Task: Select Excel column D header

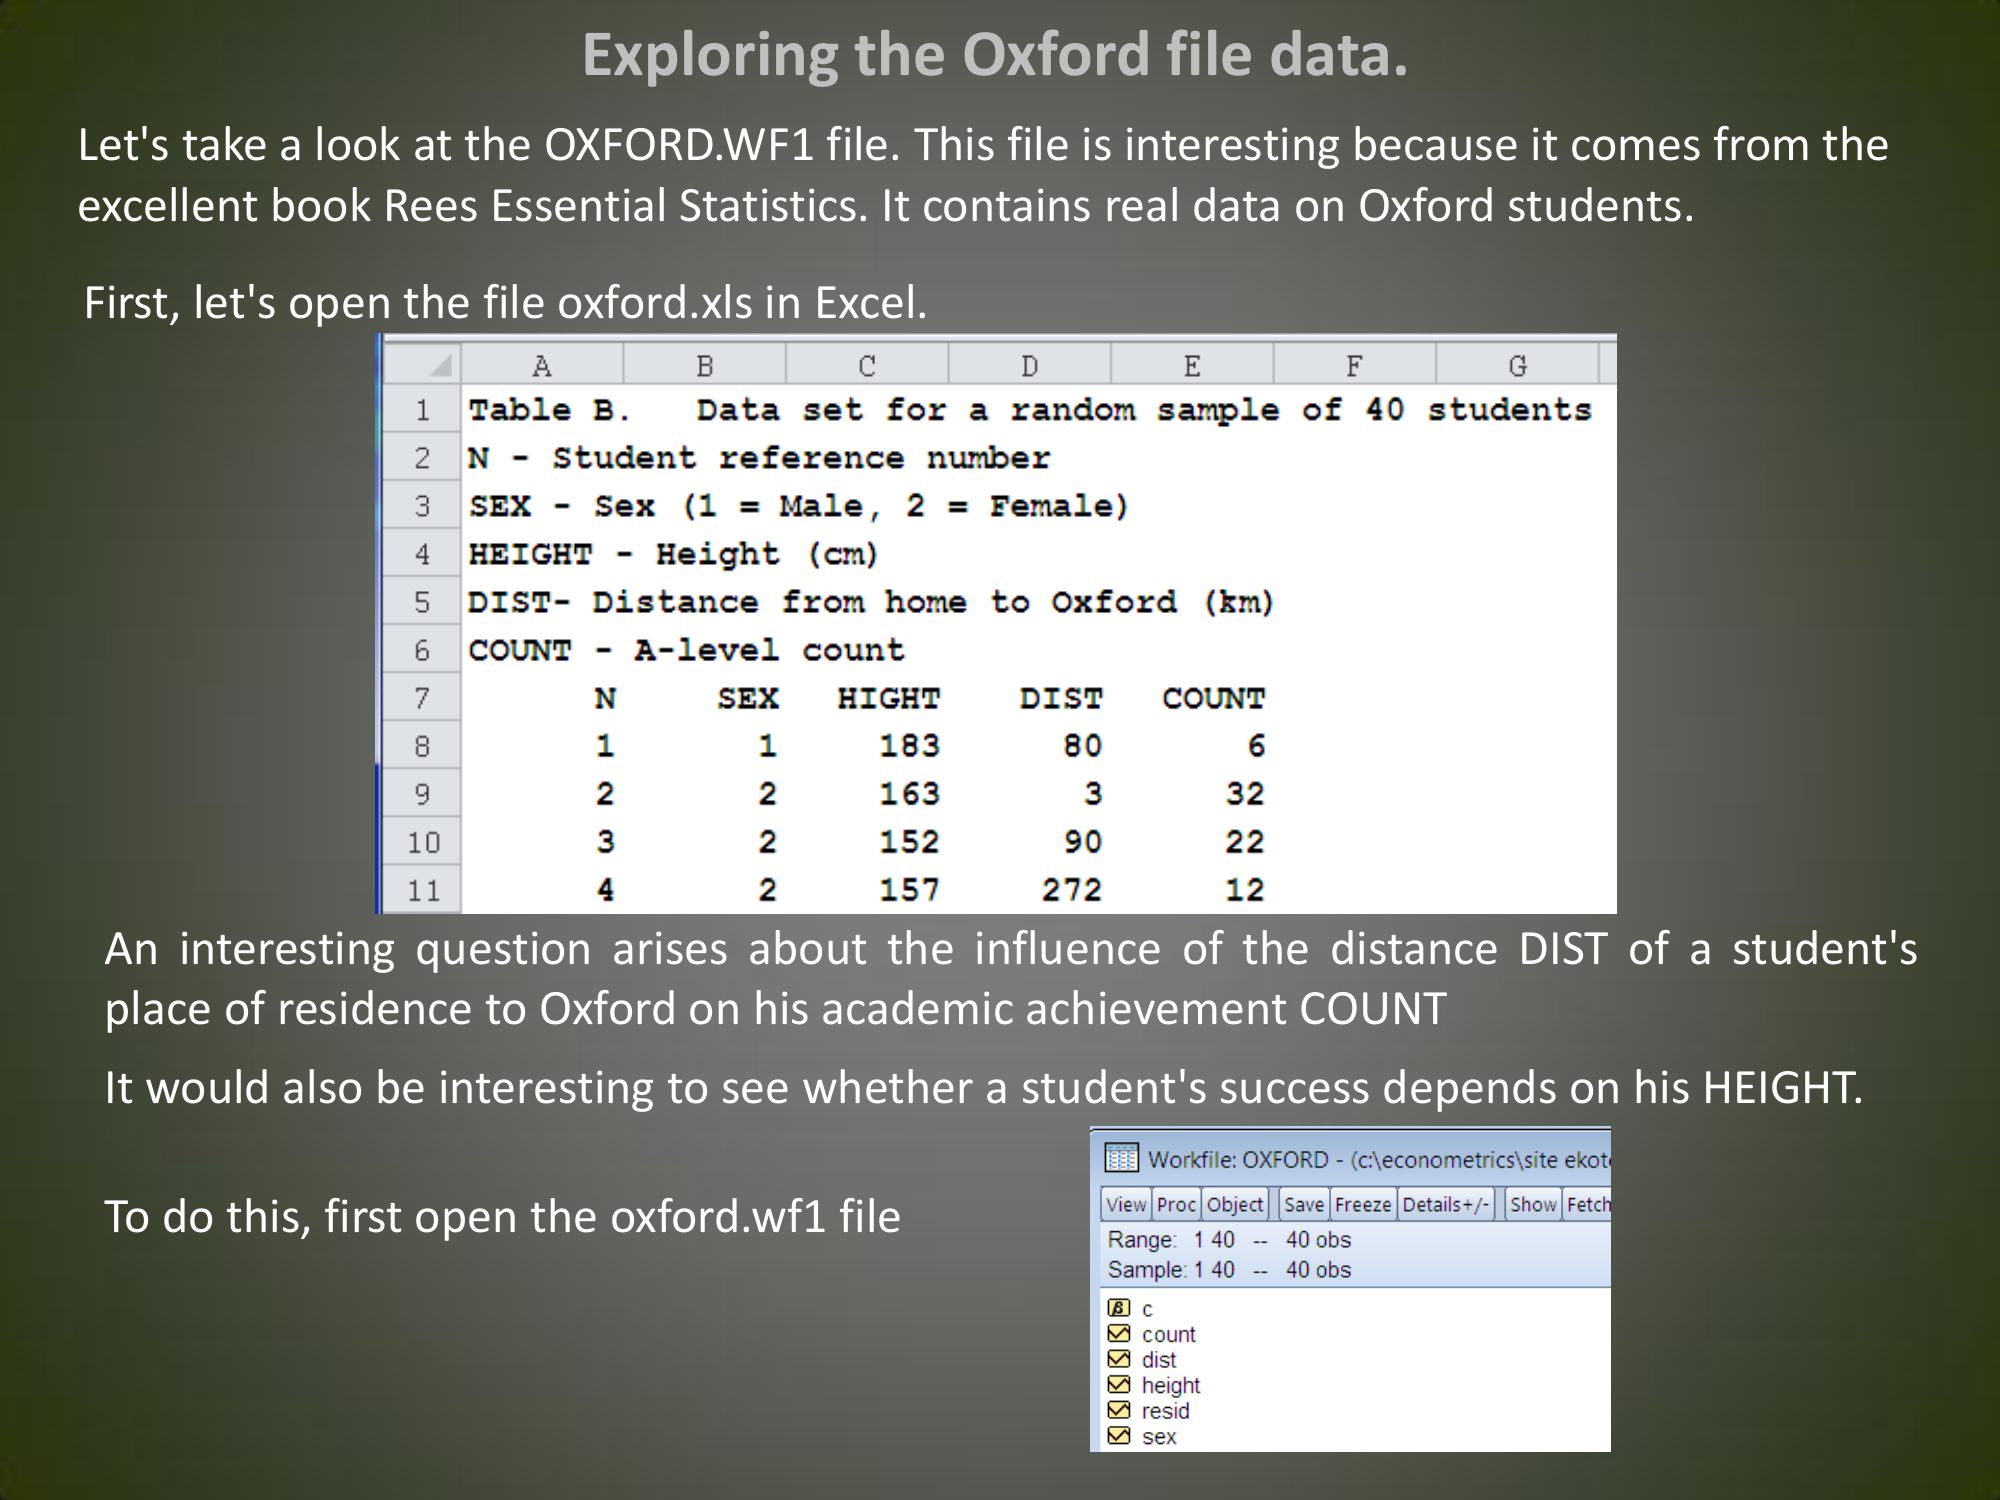Action: click(x=1029, y=366)
